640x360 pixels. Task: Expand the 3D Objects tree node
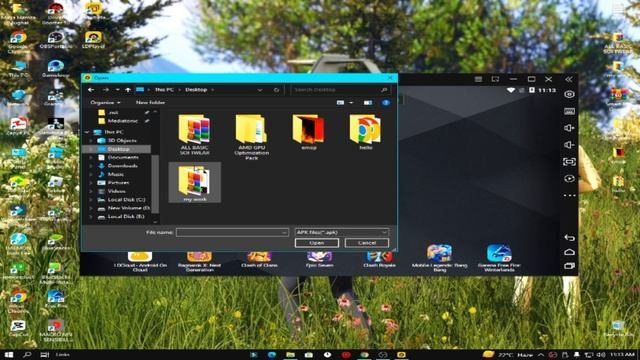point(91,140)
